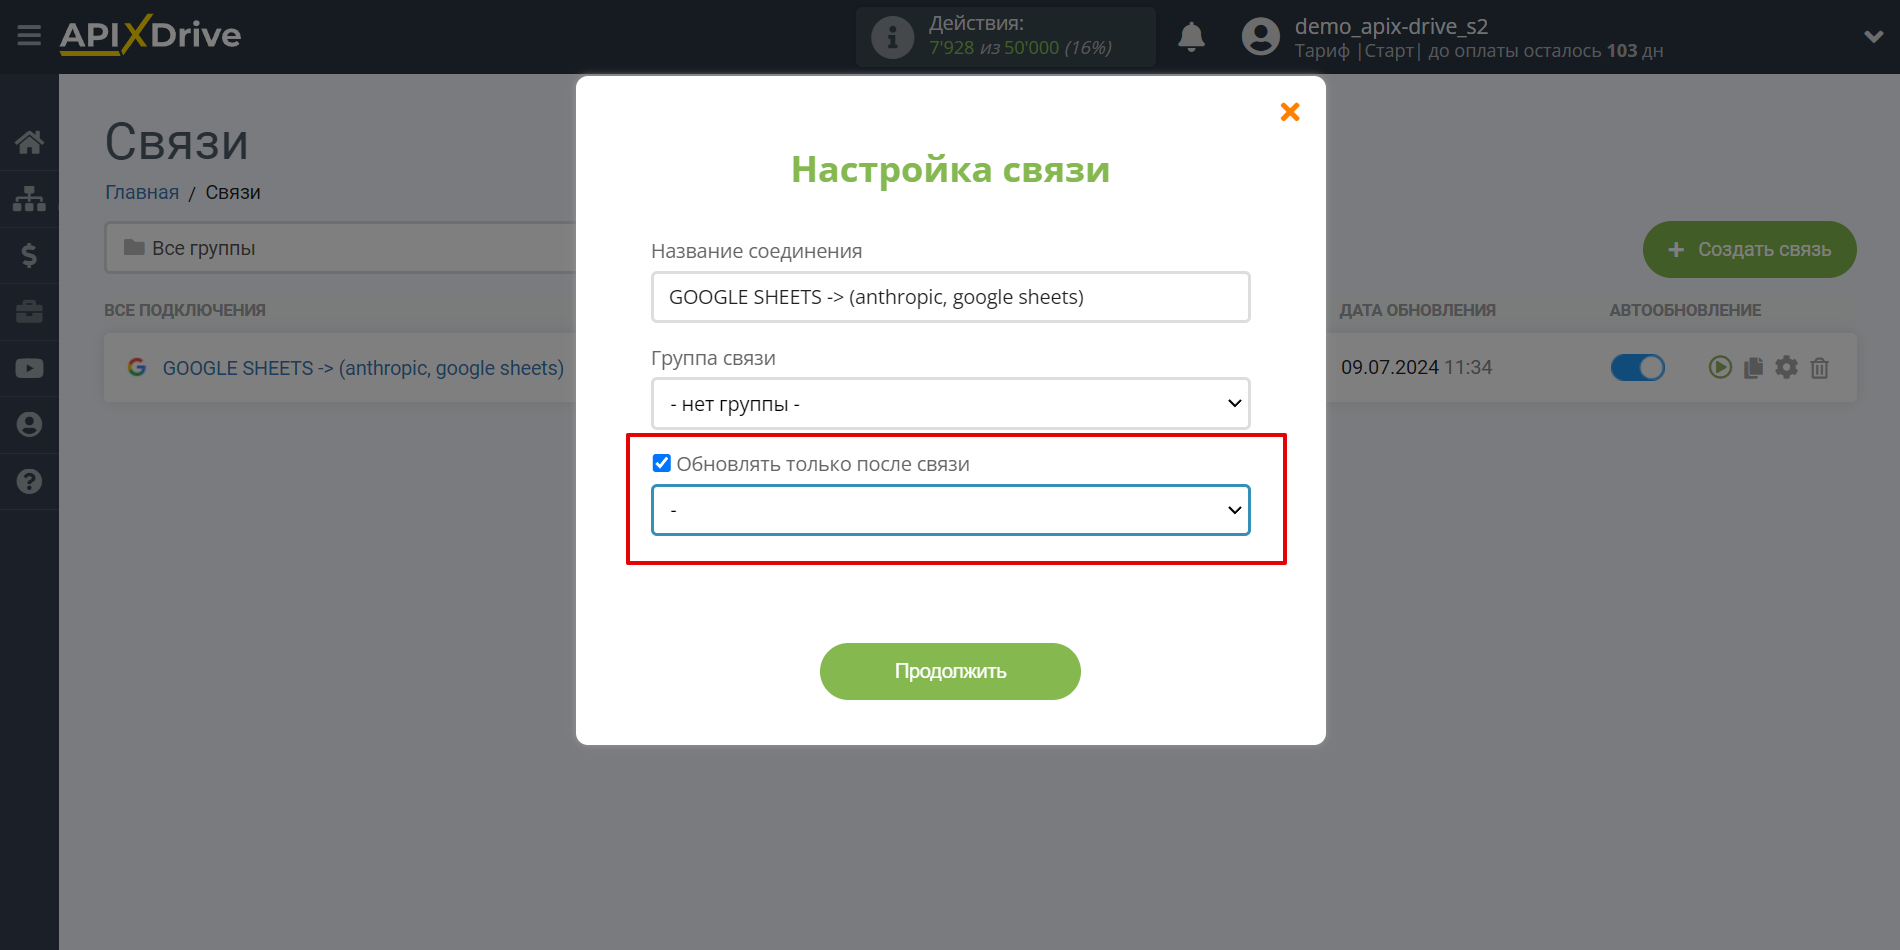Click the ВСЕ ПОДКЛЮЧЕНИЯ header
1900x950 pixels.
point(185,310)
